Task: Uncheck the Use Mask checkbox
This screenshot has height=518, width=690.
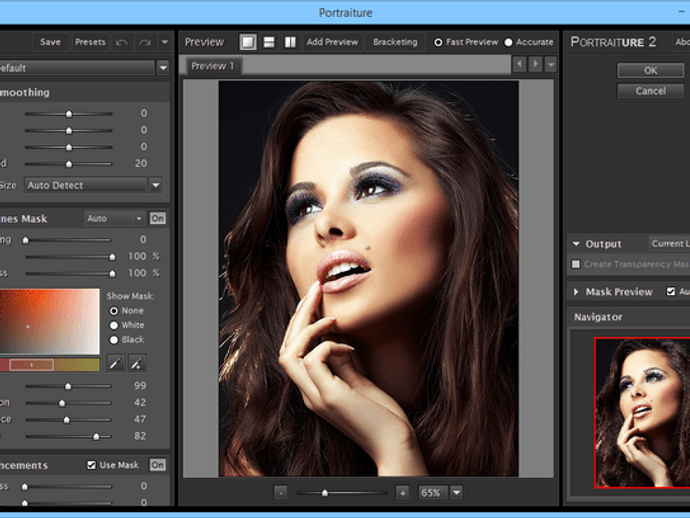Action: pyautogui.click(x=92, y=465)
